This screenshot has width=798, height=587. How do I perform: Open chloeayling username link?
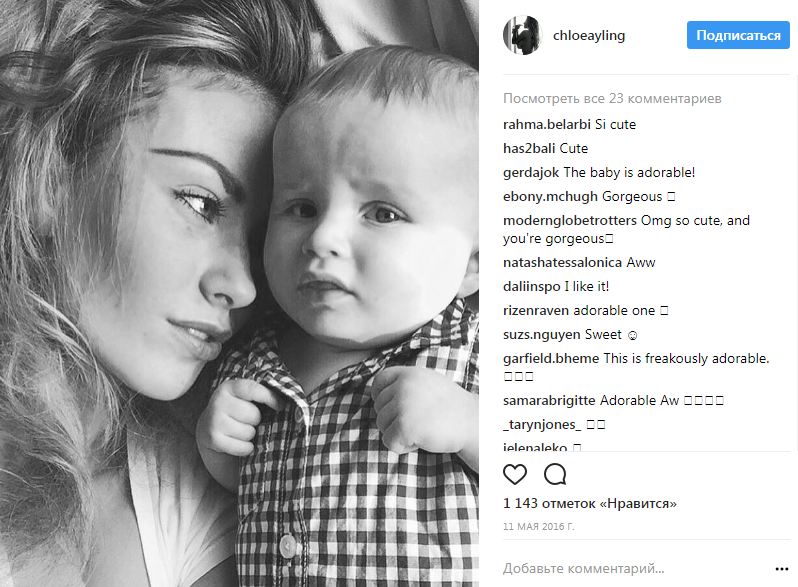589,36
